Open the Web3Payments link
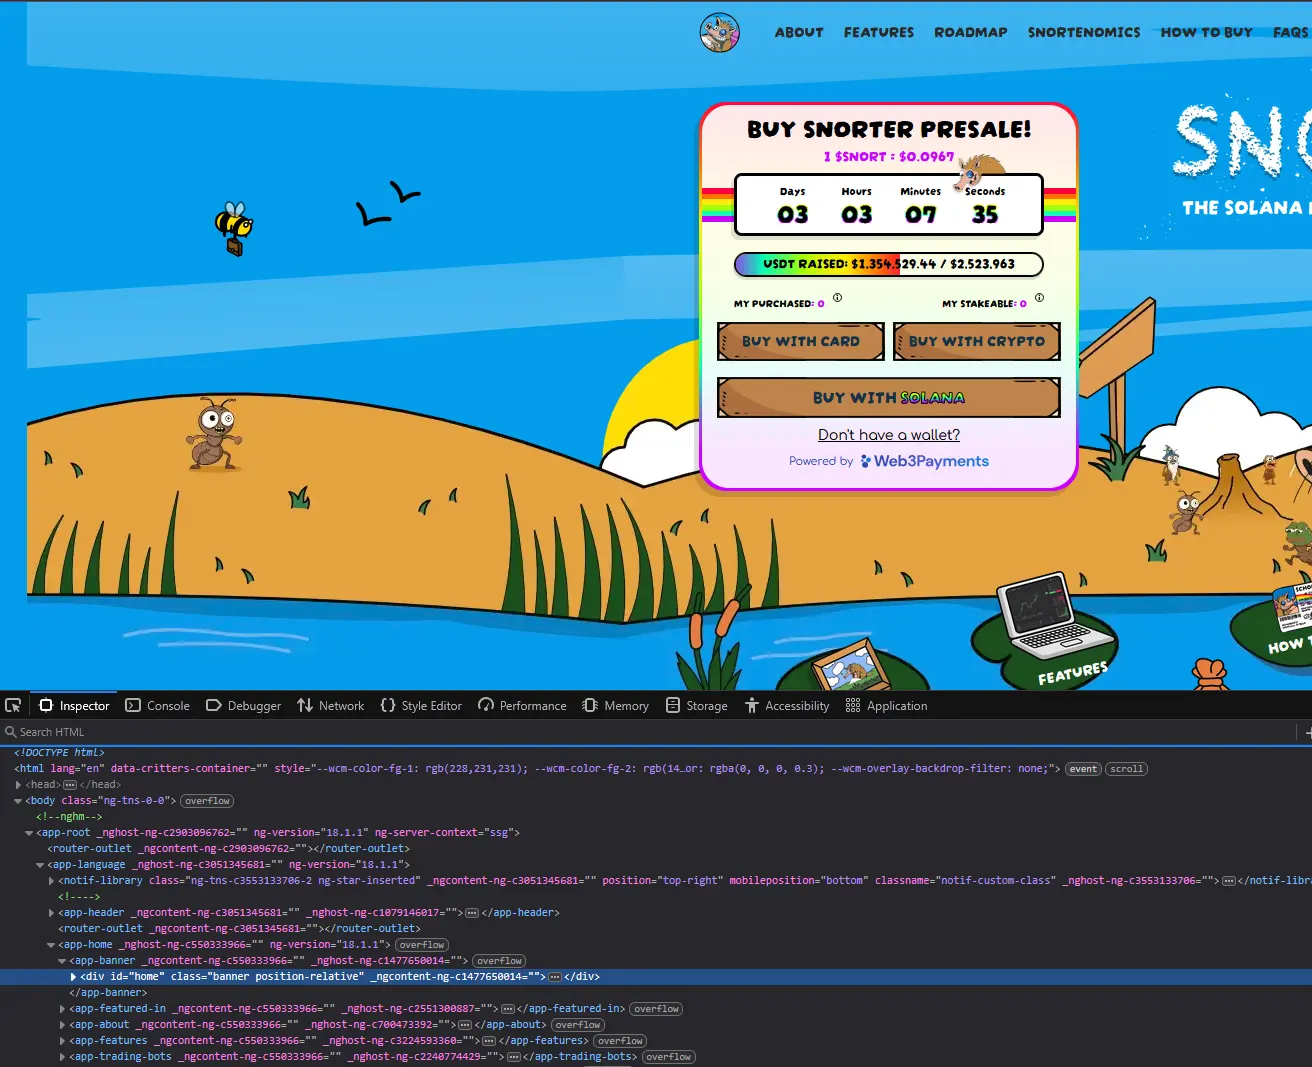Image resolution: width=1312 pixels, height=1067 pixels. [925, 461]
